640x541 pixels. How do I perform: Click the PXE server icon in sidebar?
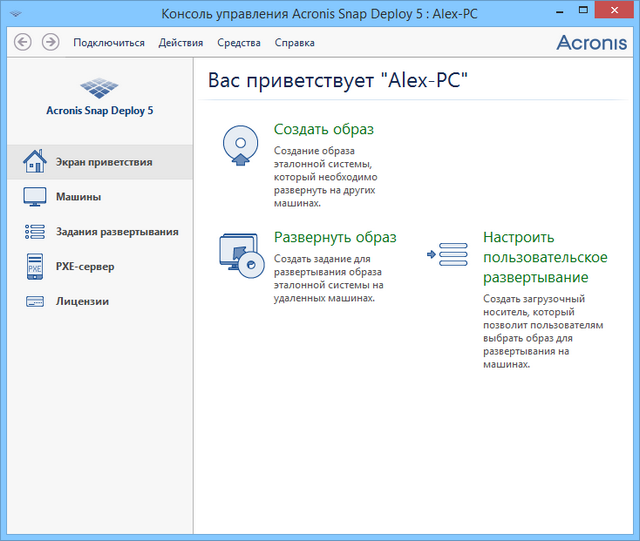tap(35, 267)
